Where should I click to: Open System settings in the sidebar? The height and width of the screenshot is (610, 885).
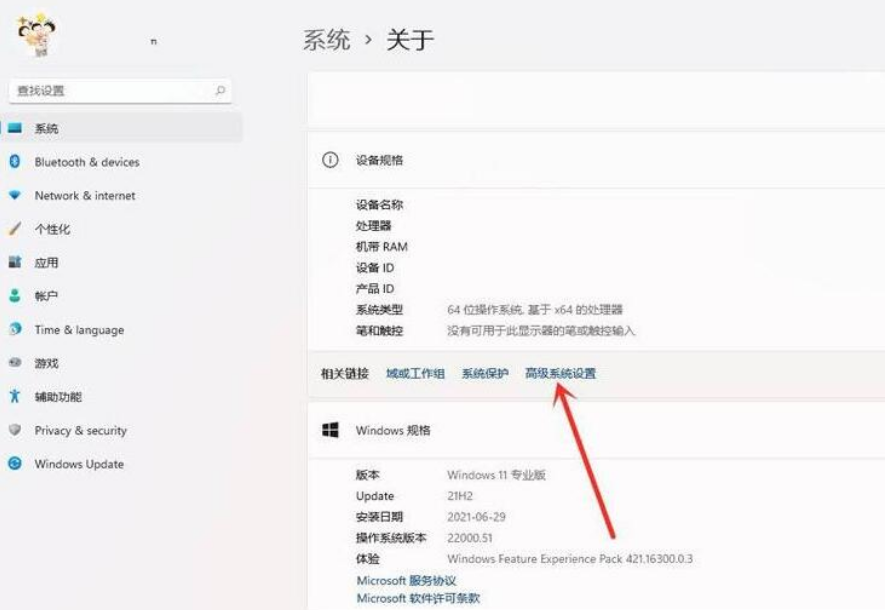coord(45,128)
